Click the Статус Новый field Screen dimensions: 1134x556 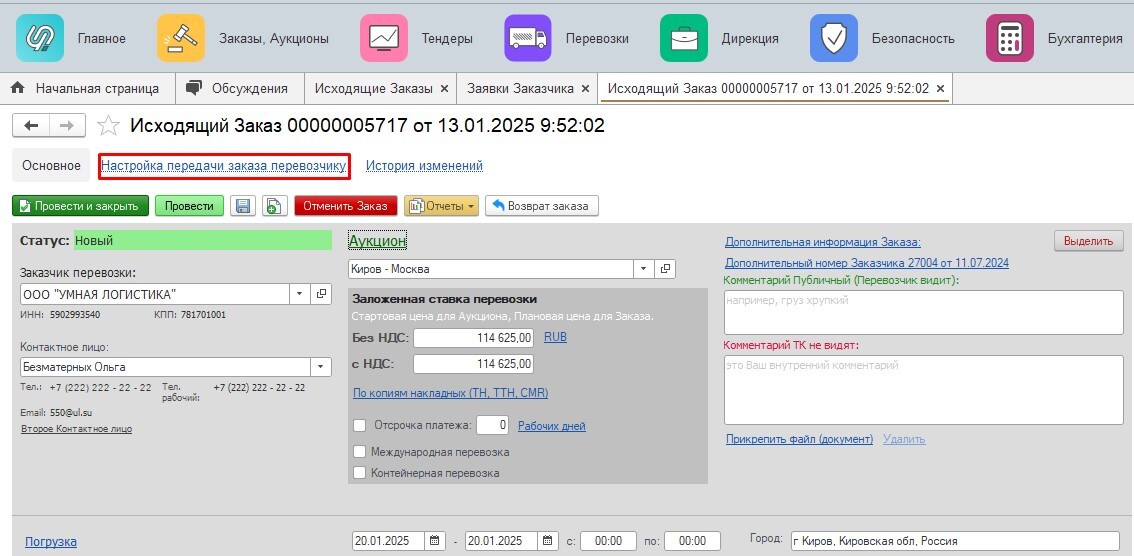202,241
